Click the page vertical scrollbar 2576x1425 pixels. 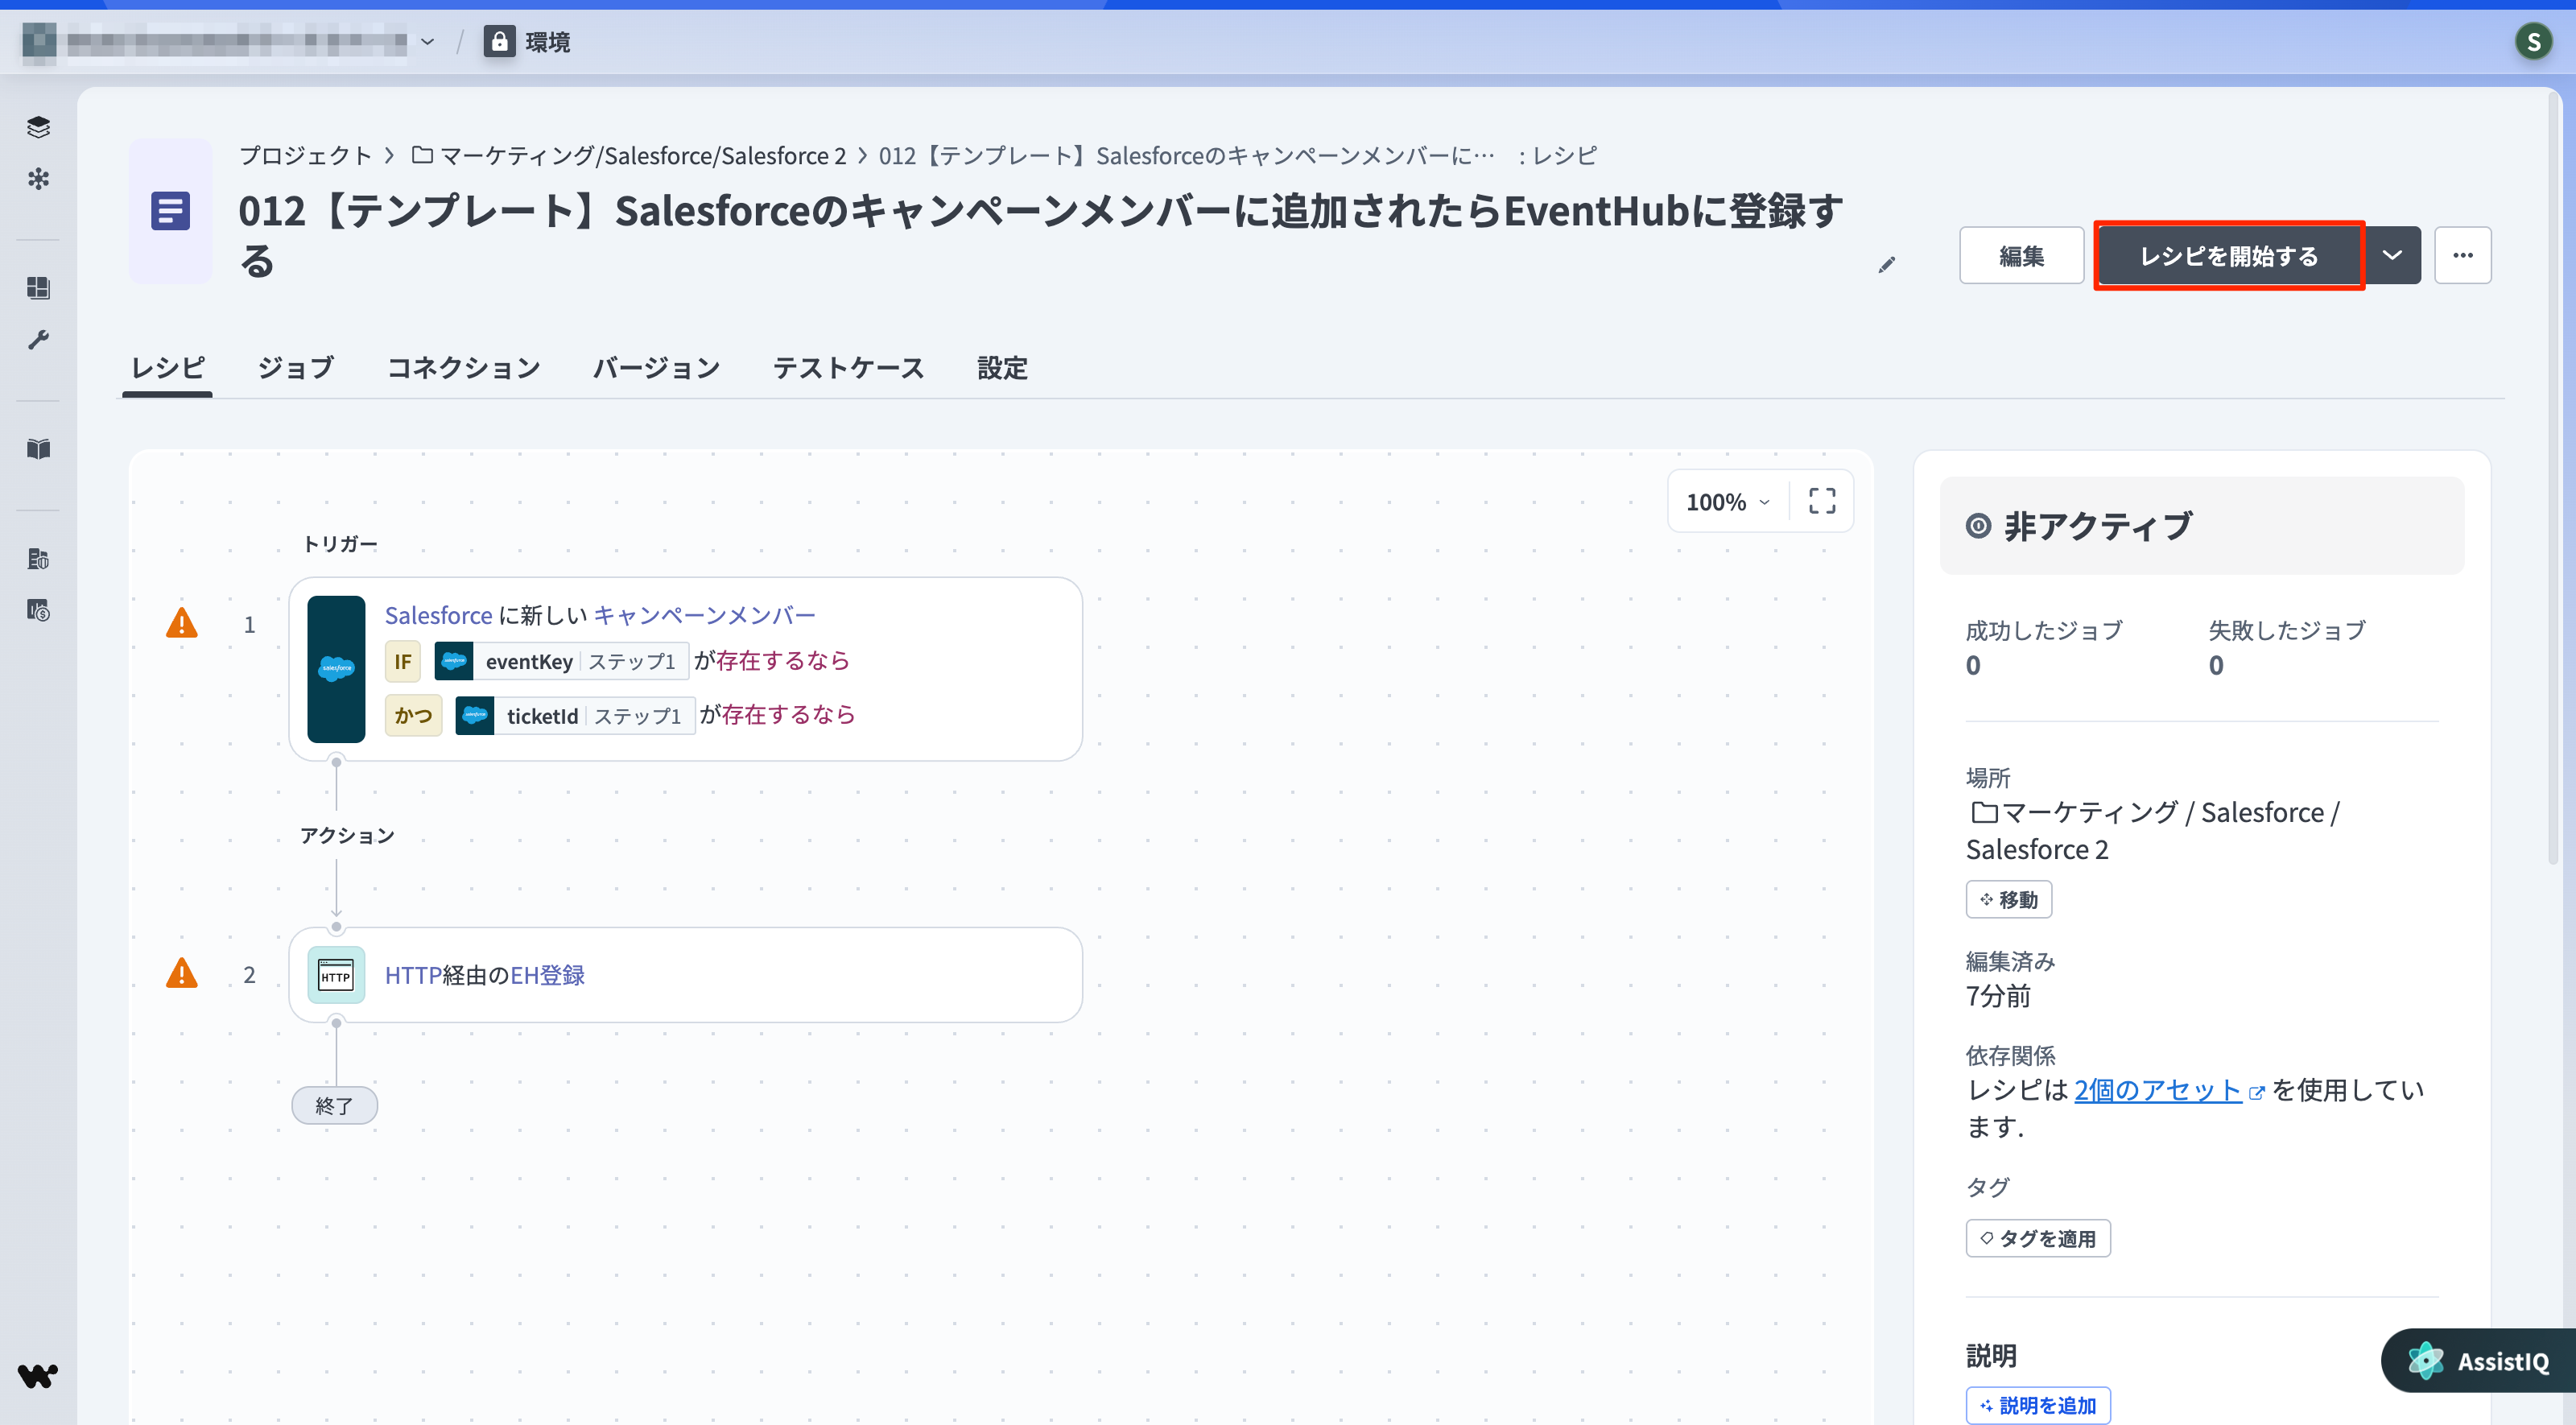2552,480
